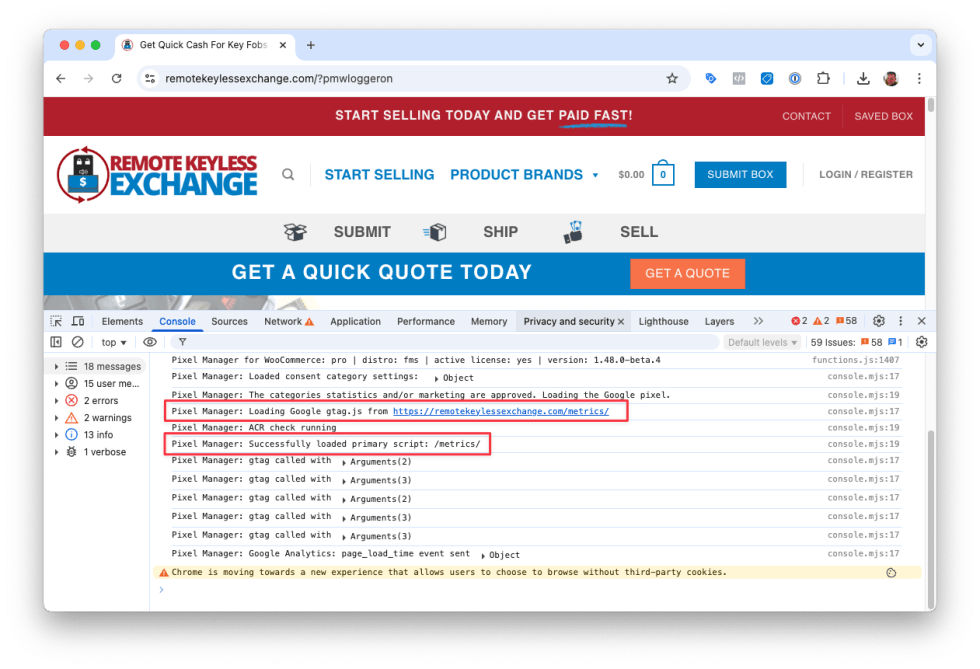The width and height of the screenshot is (980, 669).
Task: Switch to the Performance tab
Action: 426,321
